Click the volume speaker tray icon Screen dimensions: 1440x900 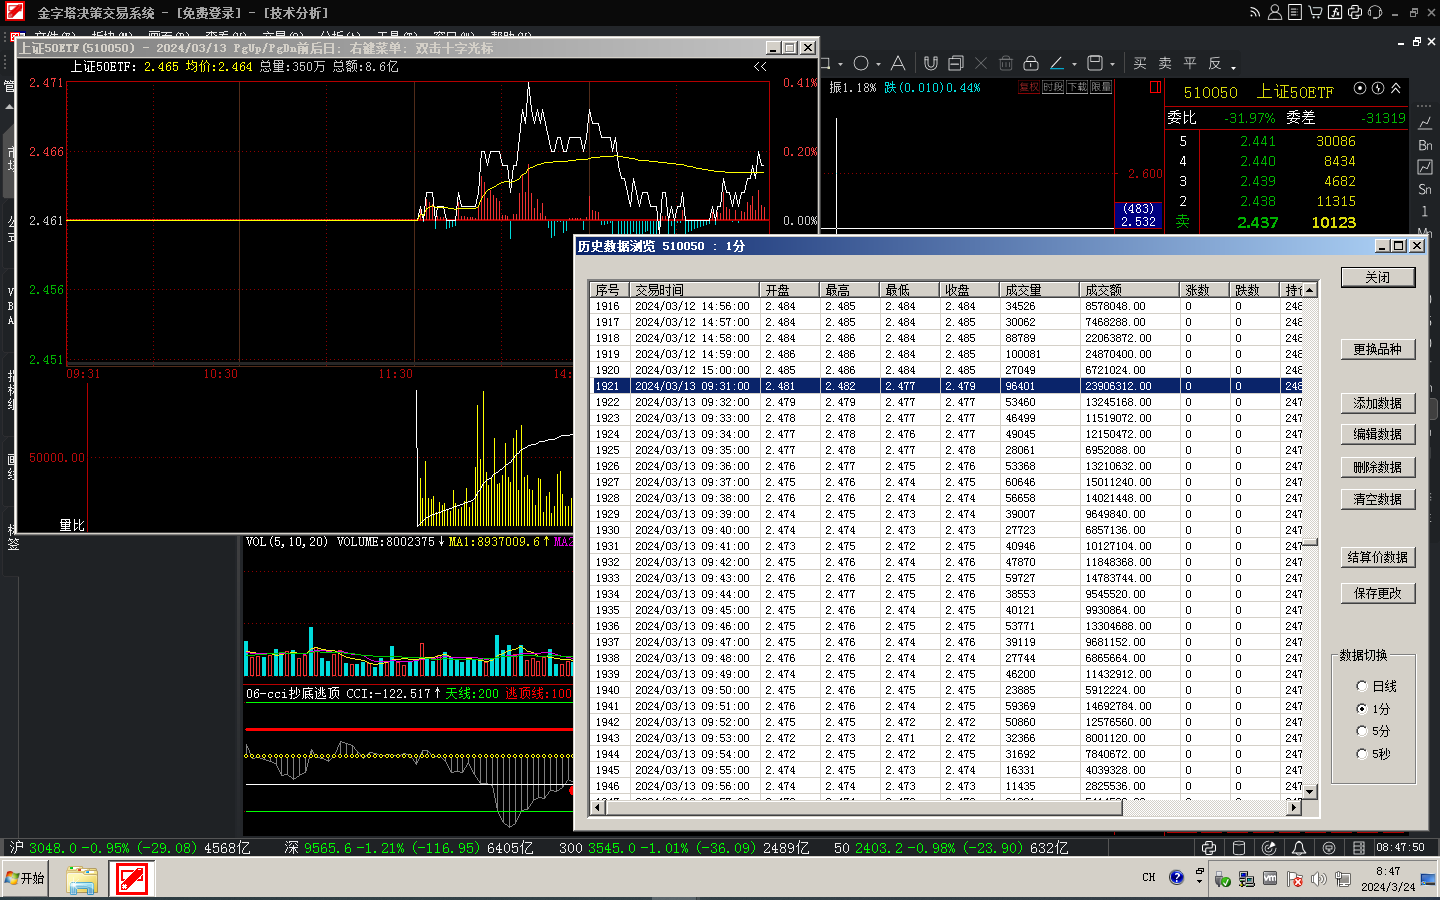coord(1319,879)
